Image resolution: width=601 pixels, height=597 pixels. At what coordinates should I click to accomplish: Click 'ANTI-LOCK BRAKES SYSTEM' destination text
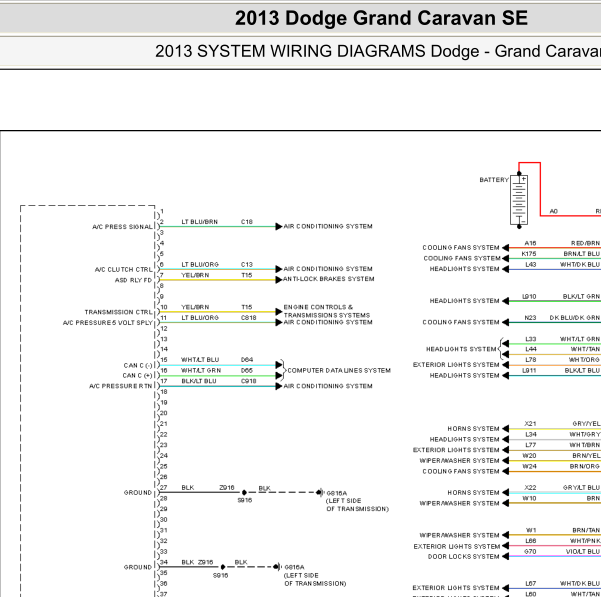coord(328,279)
